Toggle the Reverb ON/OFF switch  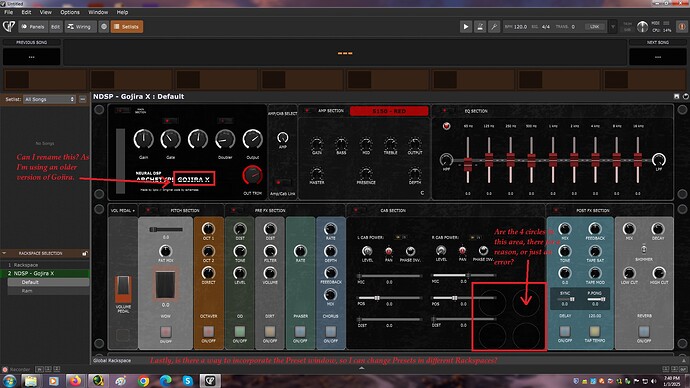(644, 331)
